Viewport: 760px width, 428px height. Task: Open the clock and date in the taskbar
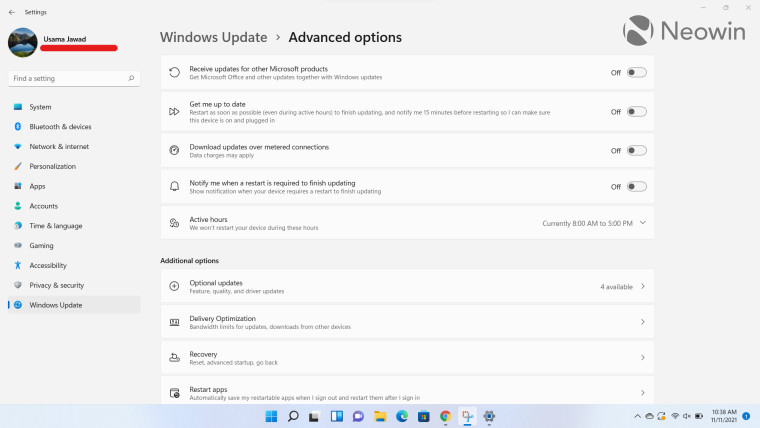(724, 416)
